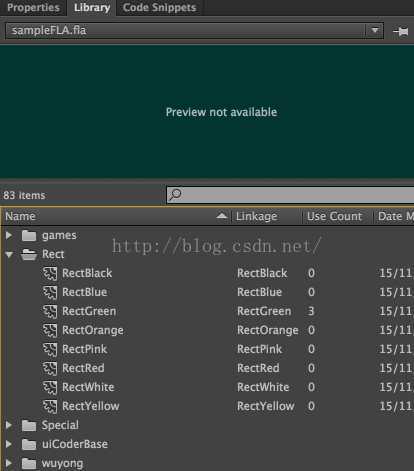Image resolution: width=414 pixels, height=471 pixels.
Task: Select the RectBlue symbol name
Action: pyautogui.click(x=85, y=292)
